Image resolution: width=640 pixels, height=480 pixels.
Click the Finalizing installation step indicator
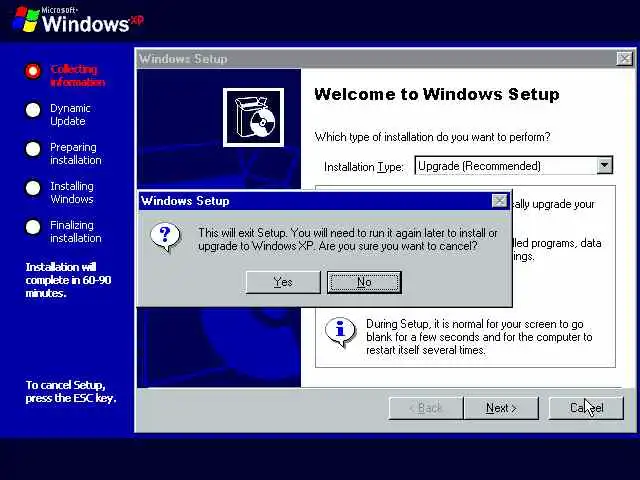pos(33,227)
